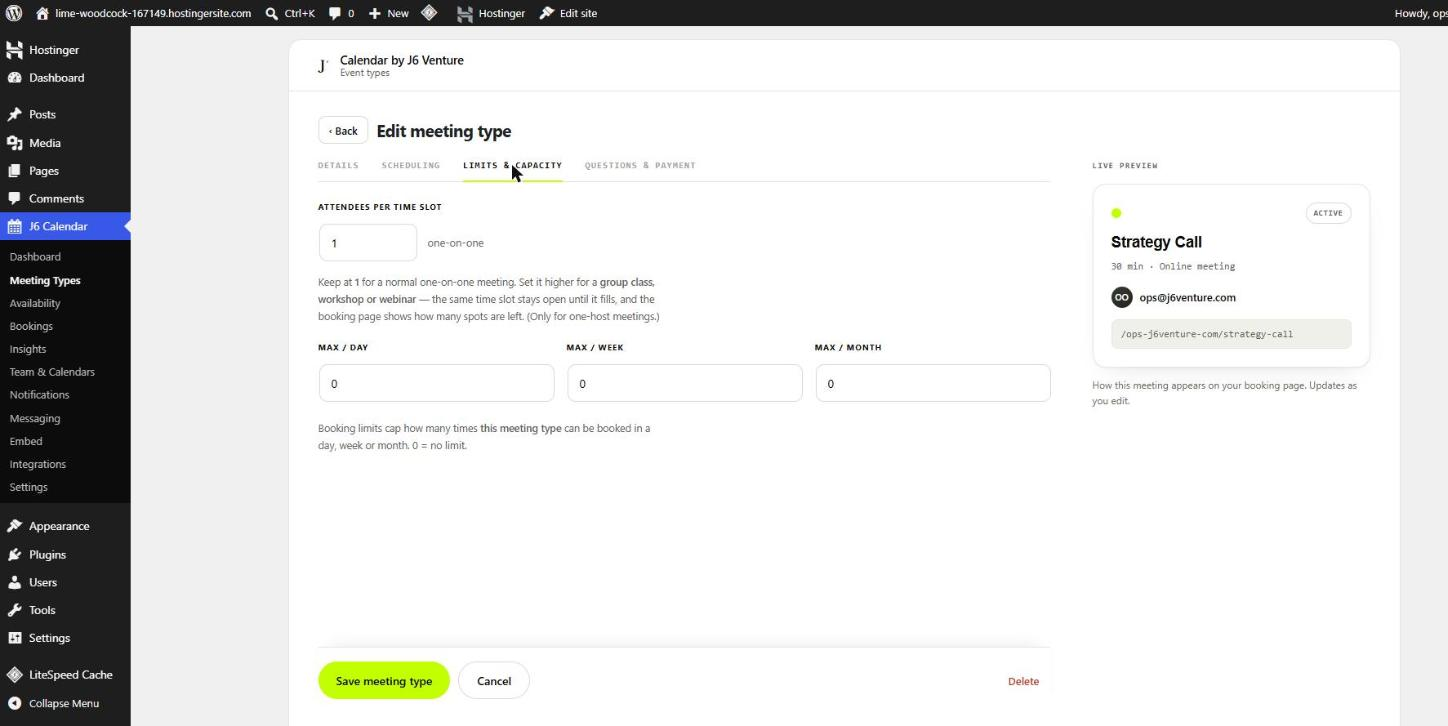1448x726 pixels.
Task: Click the Pages icon in the sidebar
Action: (15, 171)
